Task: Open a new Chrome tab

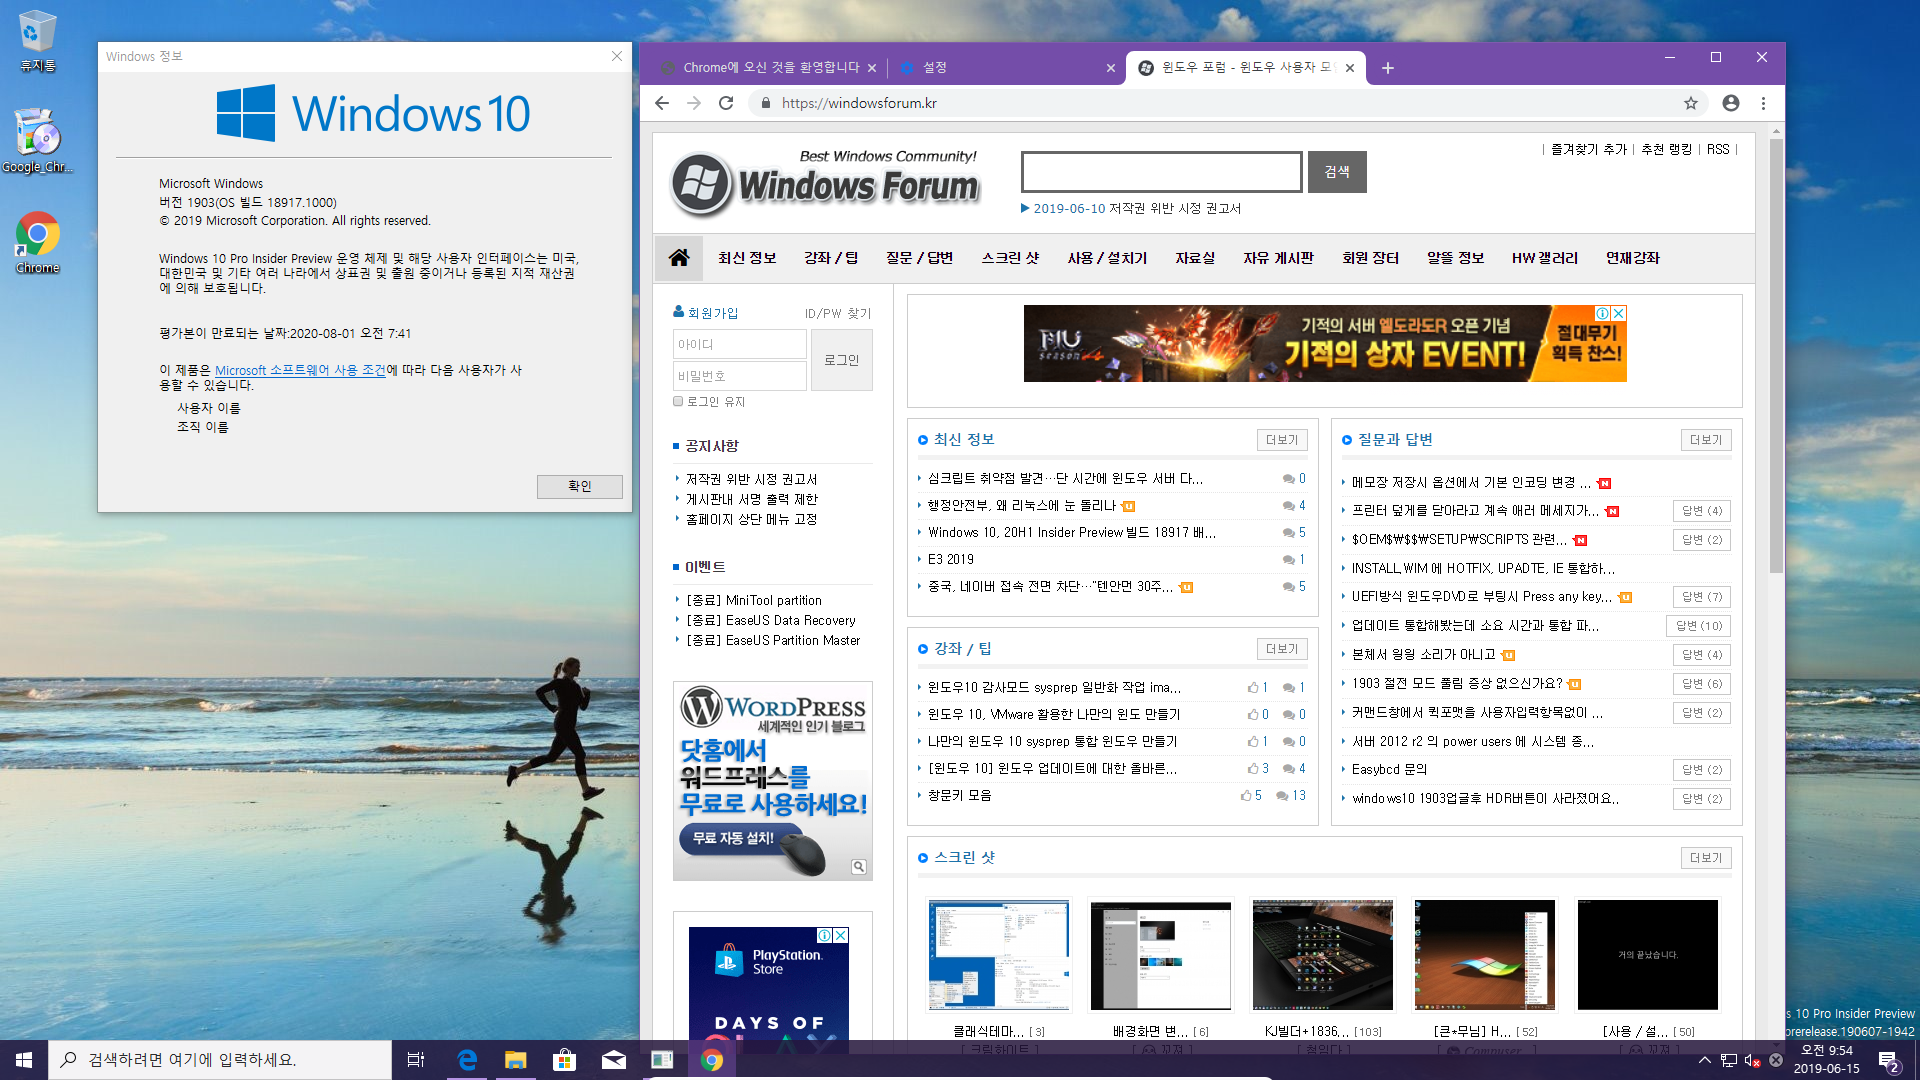Action: click(1388, 68)
